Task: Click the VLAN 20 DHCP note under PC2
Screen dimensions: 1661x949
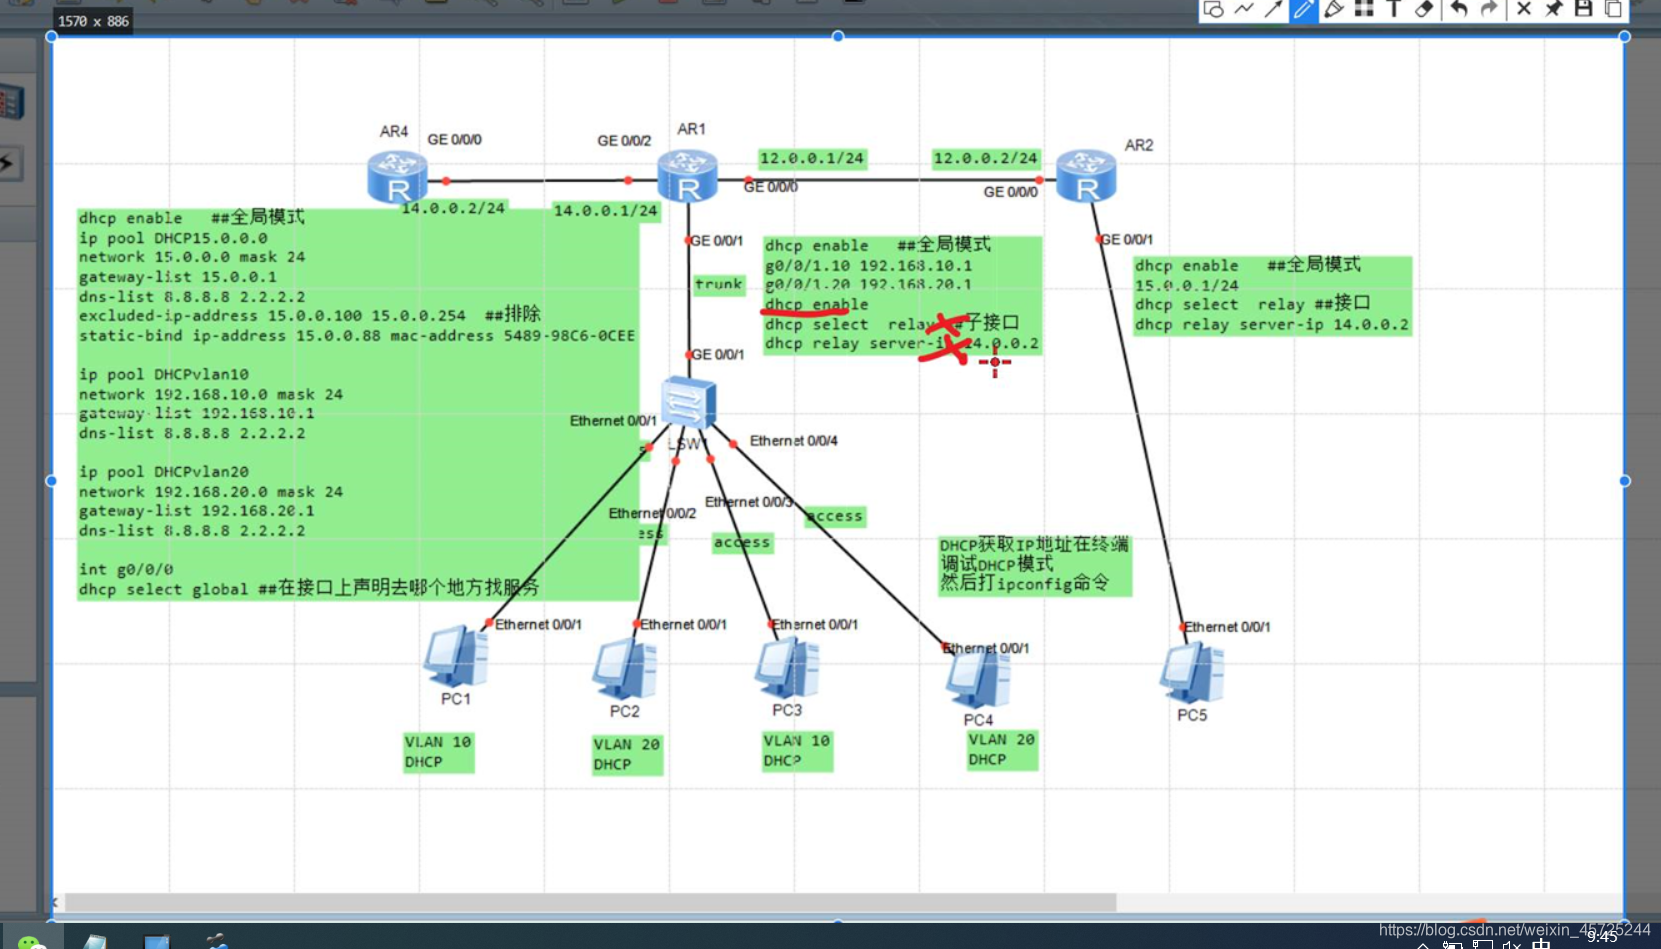Action: 627,755
